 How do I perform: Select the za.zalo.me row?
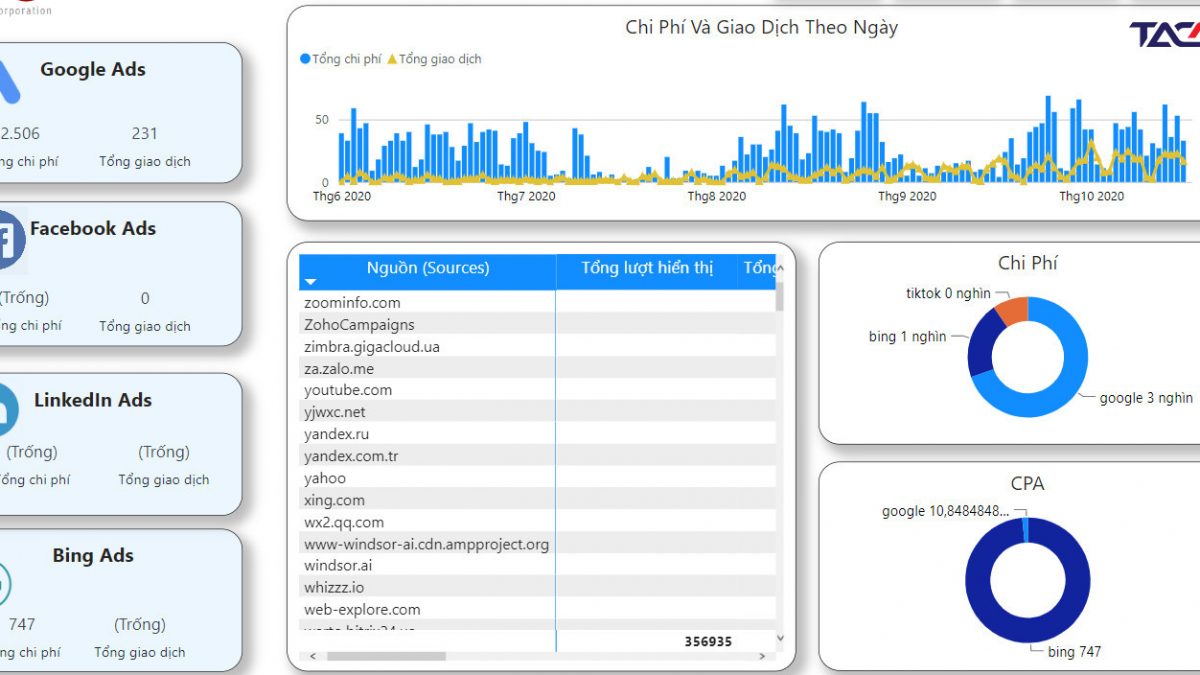point(538,368)
